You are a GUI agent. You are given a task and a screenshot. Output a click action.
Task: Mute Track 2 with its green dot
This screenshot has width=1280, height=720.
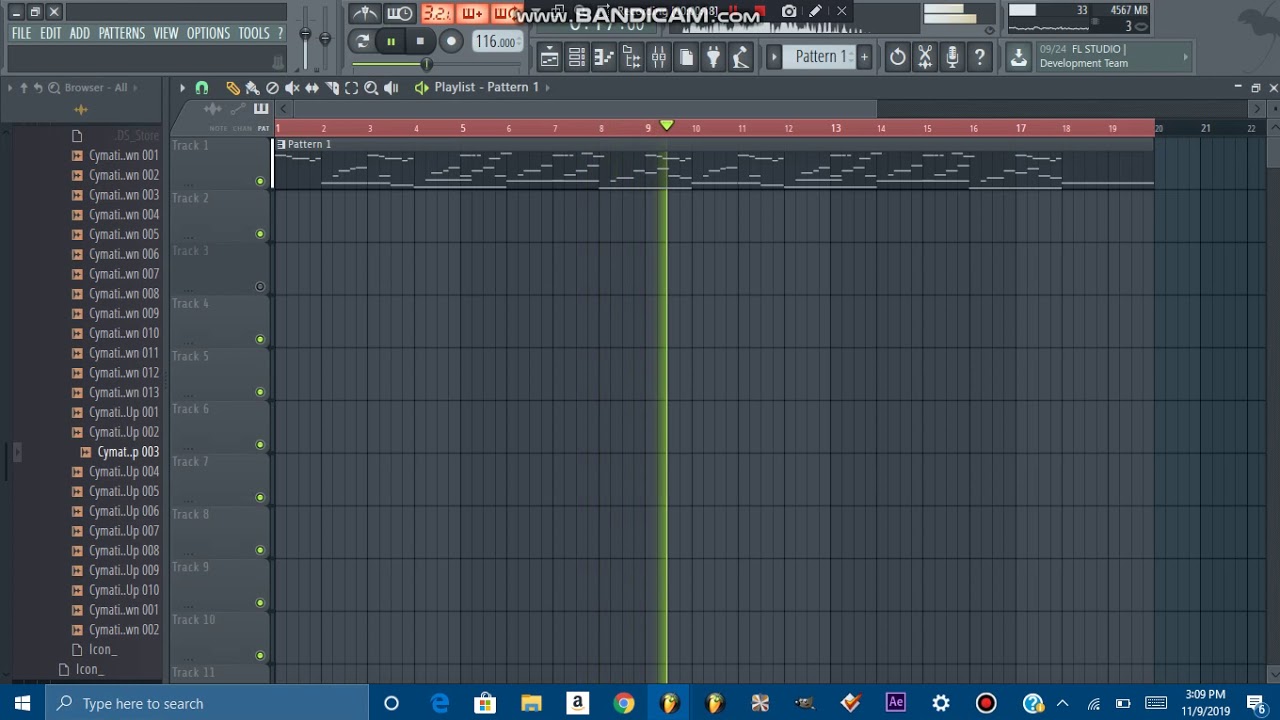tap(260, 234)
